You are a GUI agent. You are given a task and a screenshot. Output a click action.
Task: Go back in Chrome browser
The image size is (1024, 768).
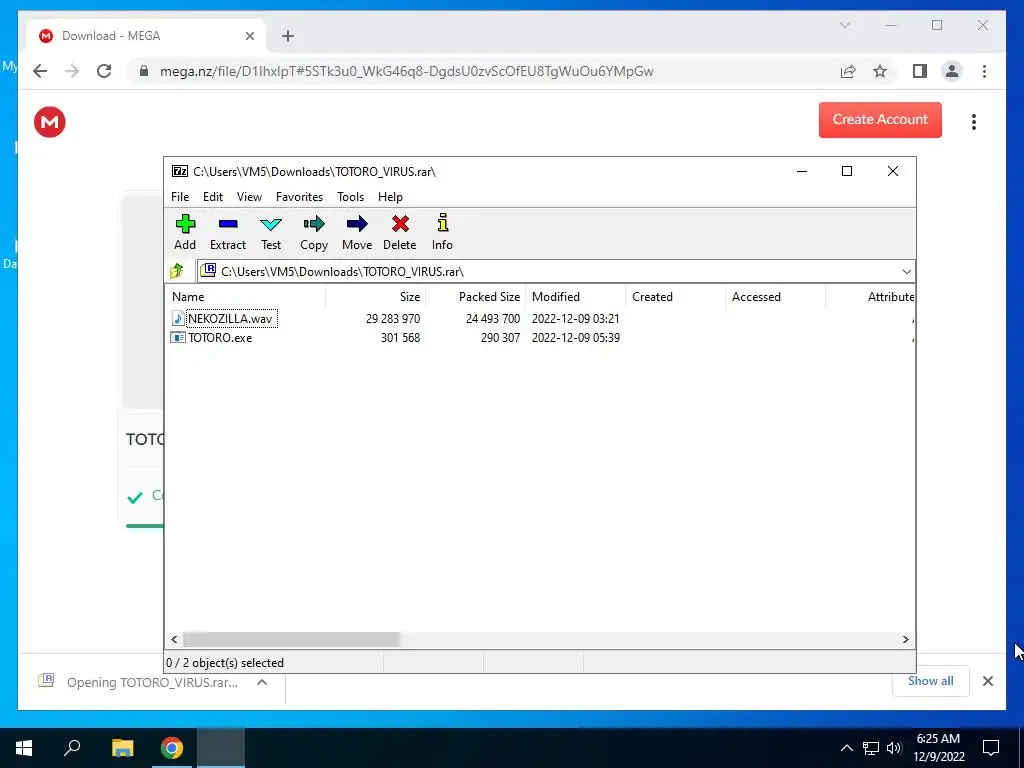click(x=40, y=71)
